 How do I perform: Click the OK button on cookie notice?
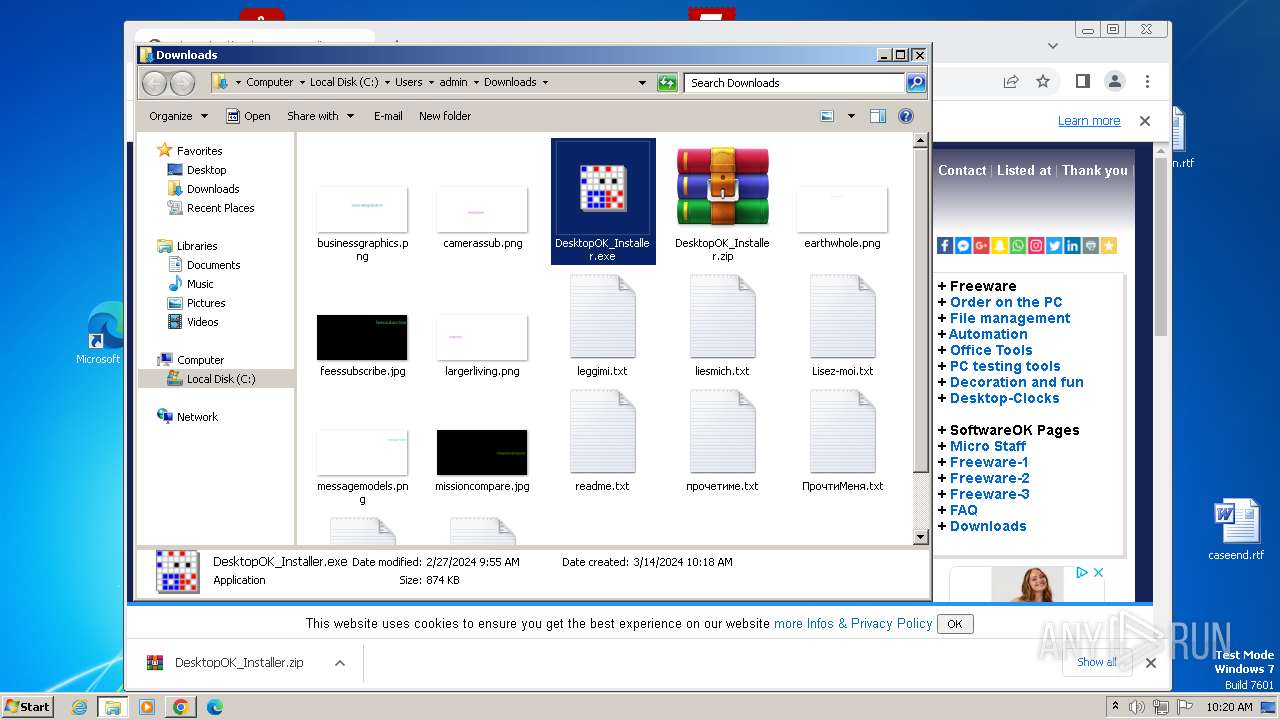point(954,624)
